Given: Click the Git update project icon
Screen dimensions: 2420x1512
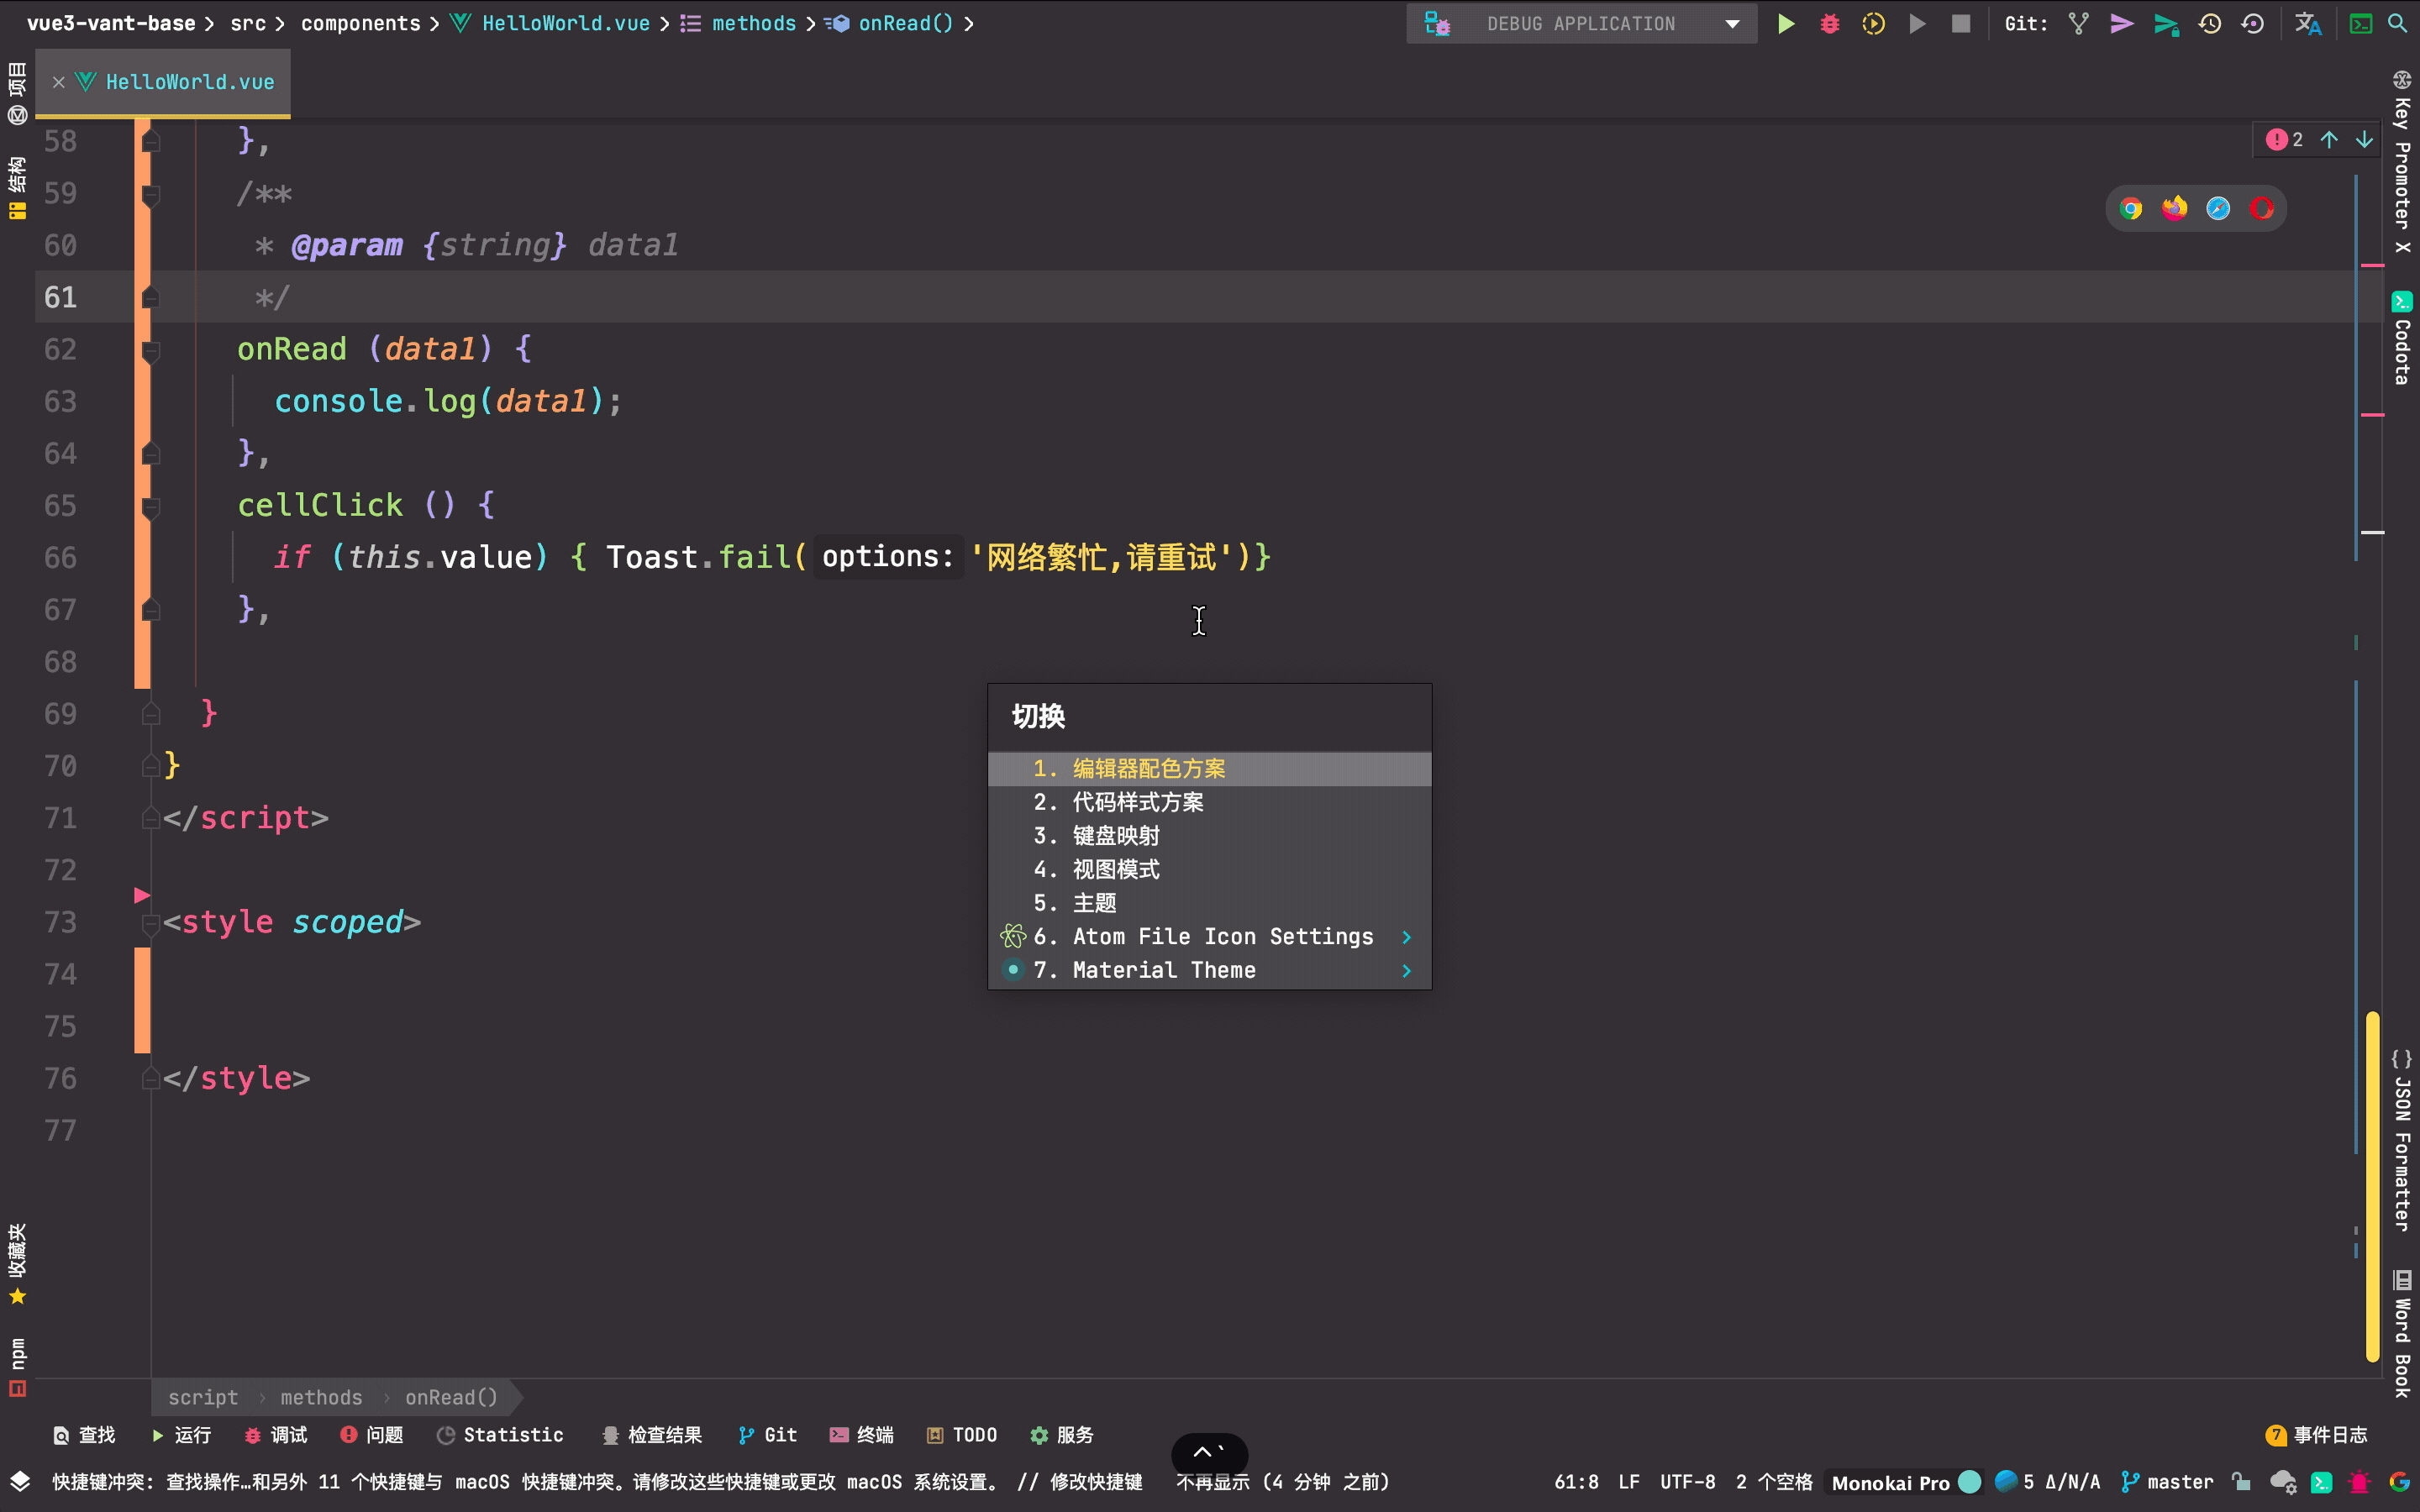Looking at the screenshot, I should point(2079,23).
